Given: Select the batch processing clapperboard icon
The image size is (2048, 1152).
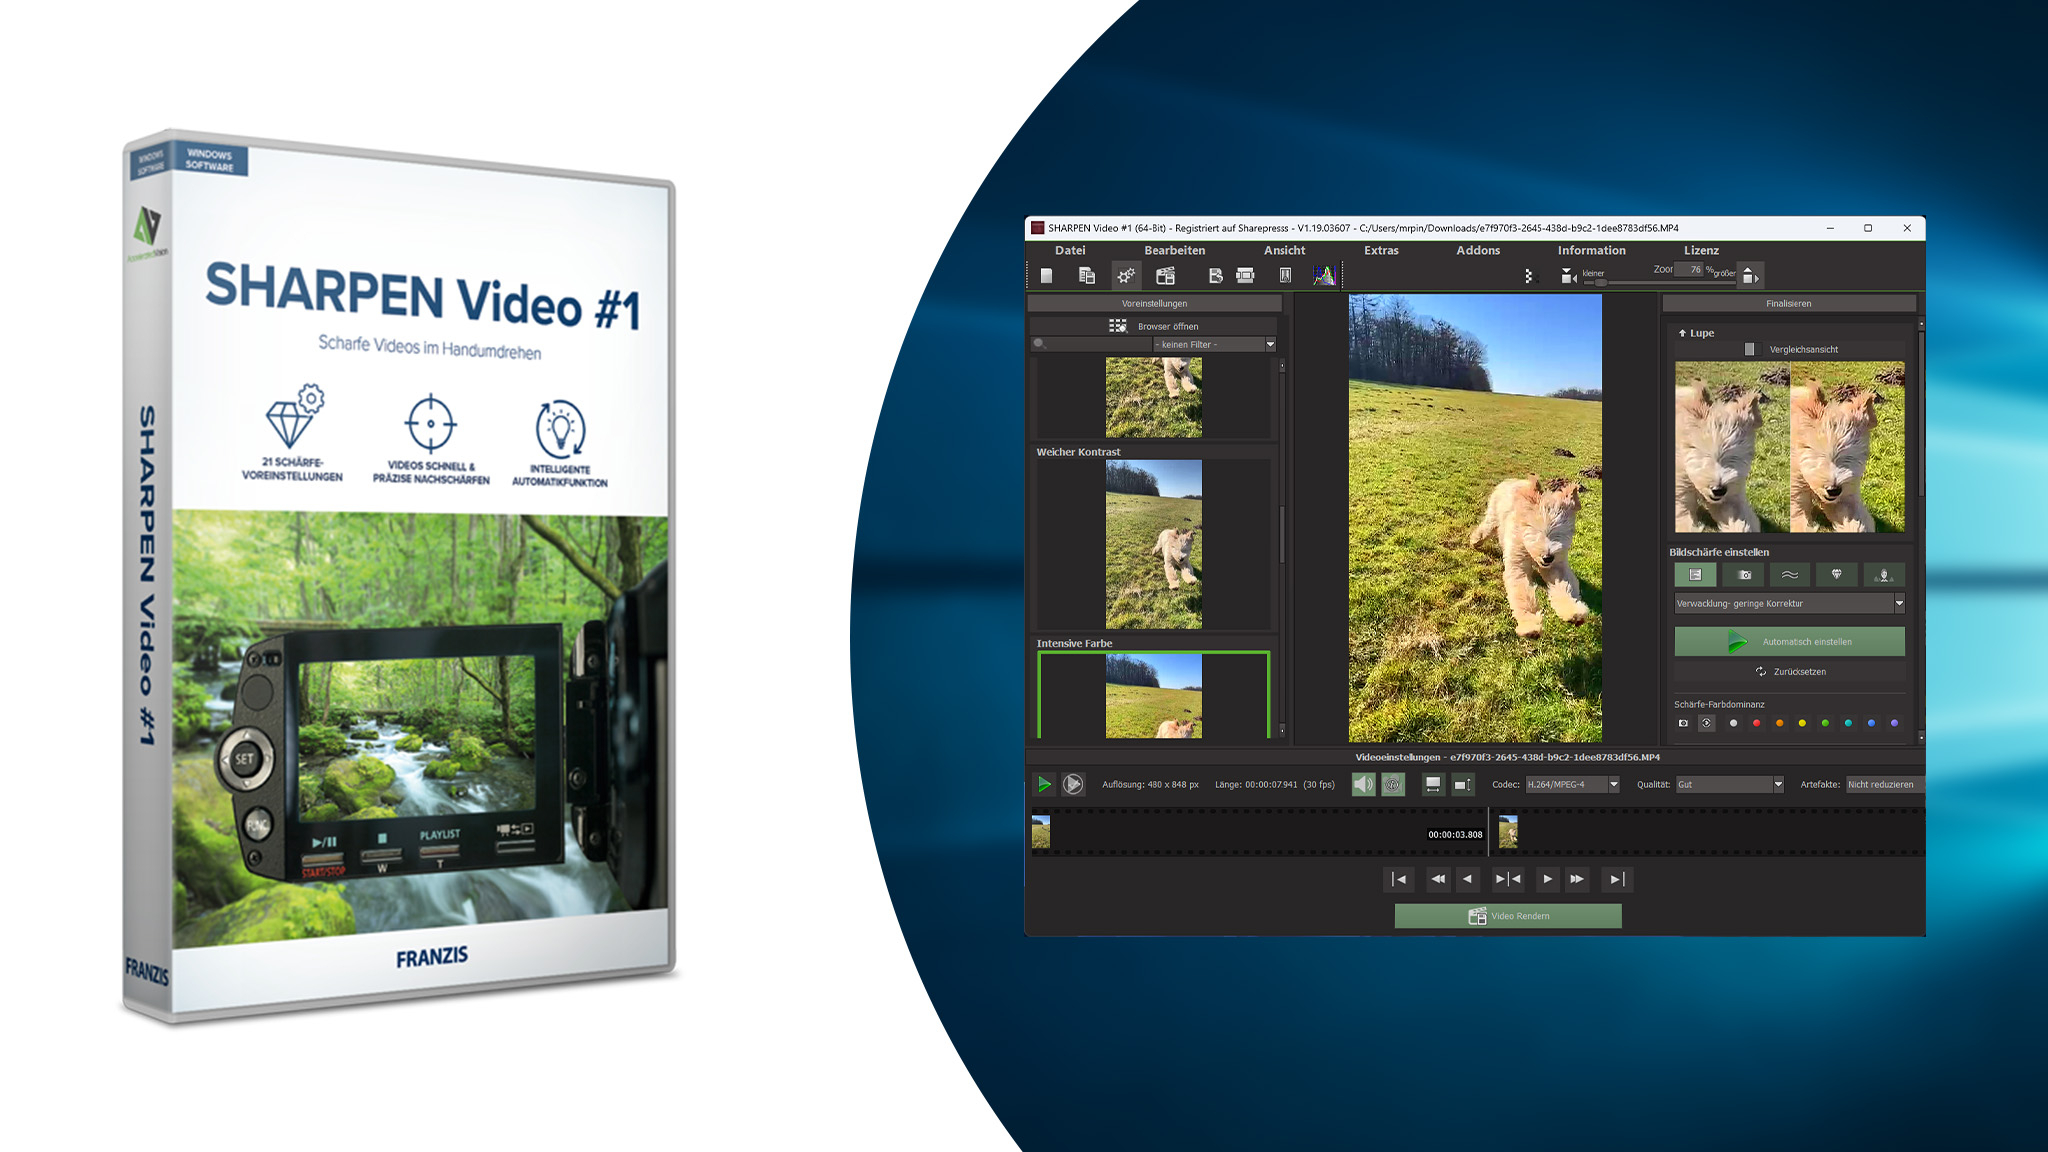Looking at the screenshot, I should coord(1166,276).
